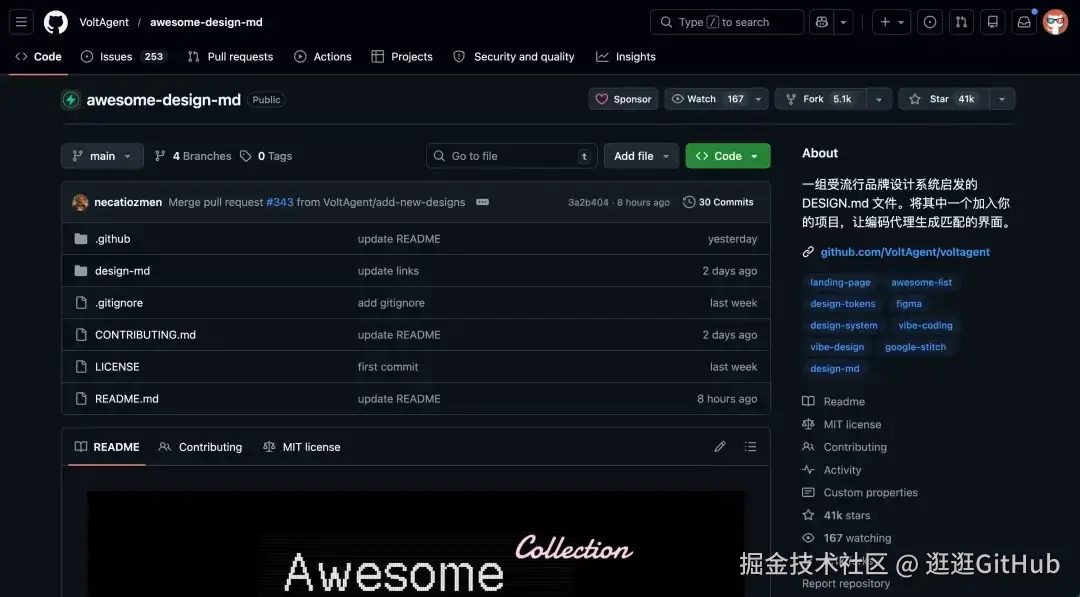Open the Pull requests tab
This screenshot has height=597, width=1080.
[x=231, y=56]
